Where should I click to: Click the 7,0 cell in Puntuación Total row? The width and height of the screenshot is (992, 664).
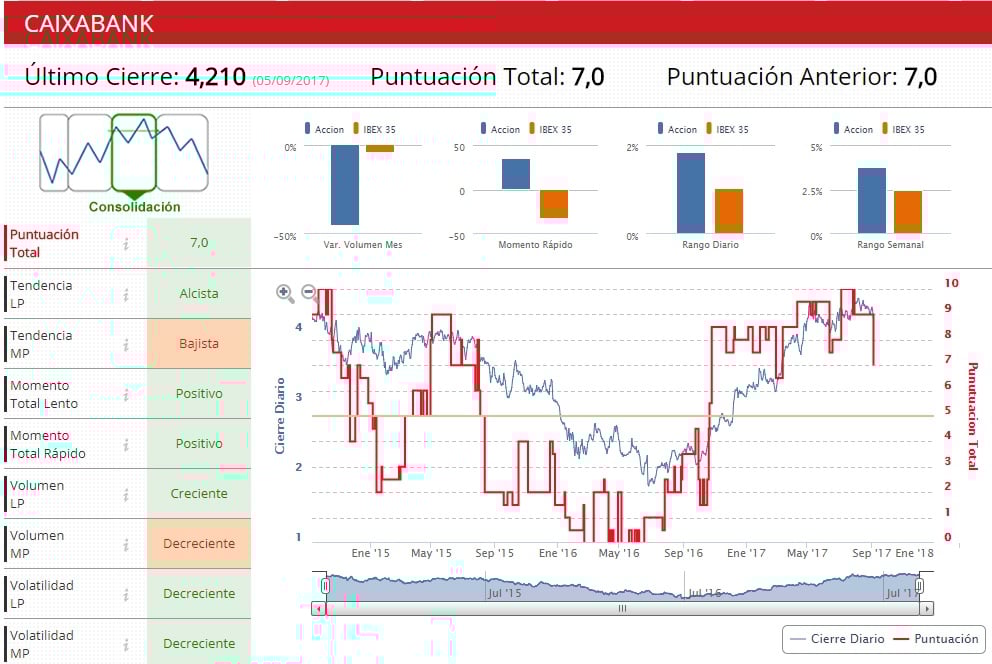pos(199,243)
